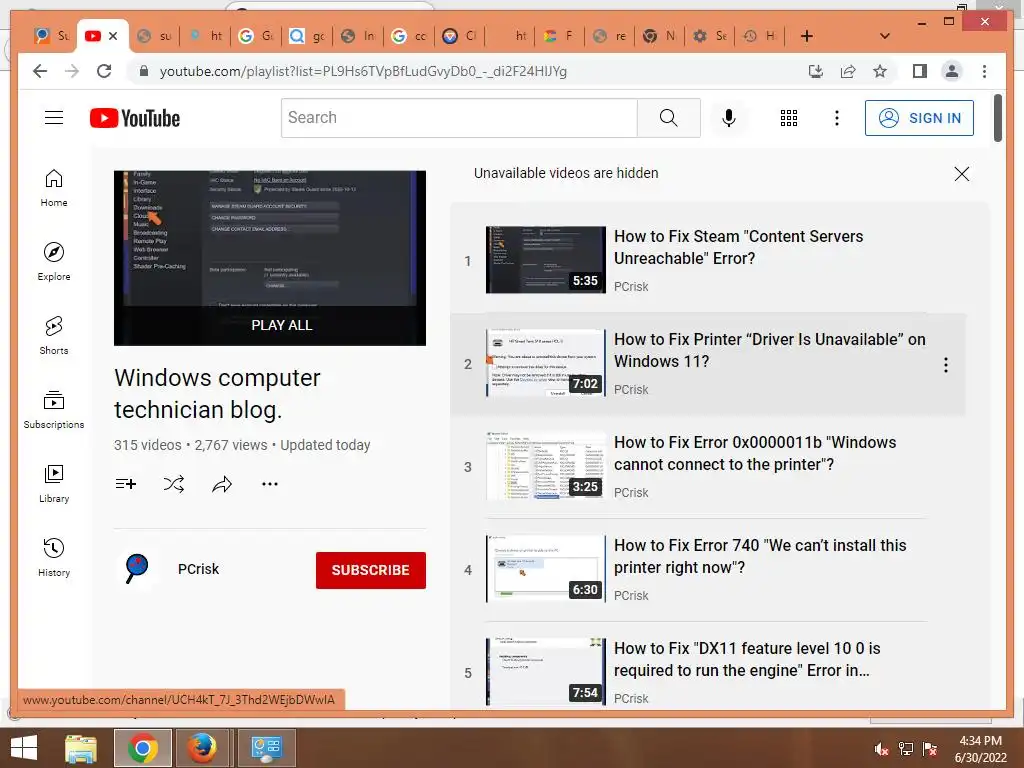Image resolution: width=1024 pixels, height=768 pixels.
Task: Share the playlist
Action: 222,484
